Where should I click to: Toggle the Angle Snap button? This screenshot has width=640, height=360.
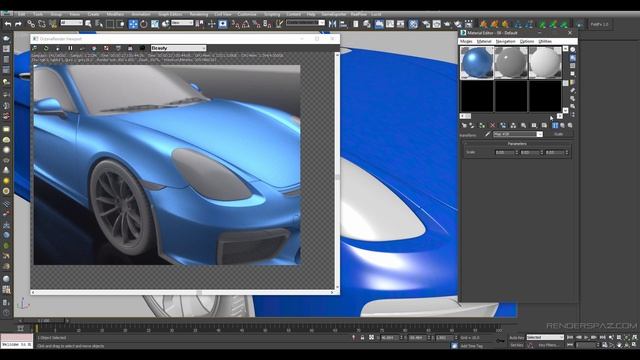tap(246, 24)
